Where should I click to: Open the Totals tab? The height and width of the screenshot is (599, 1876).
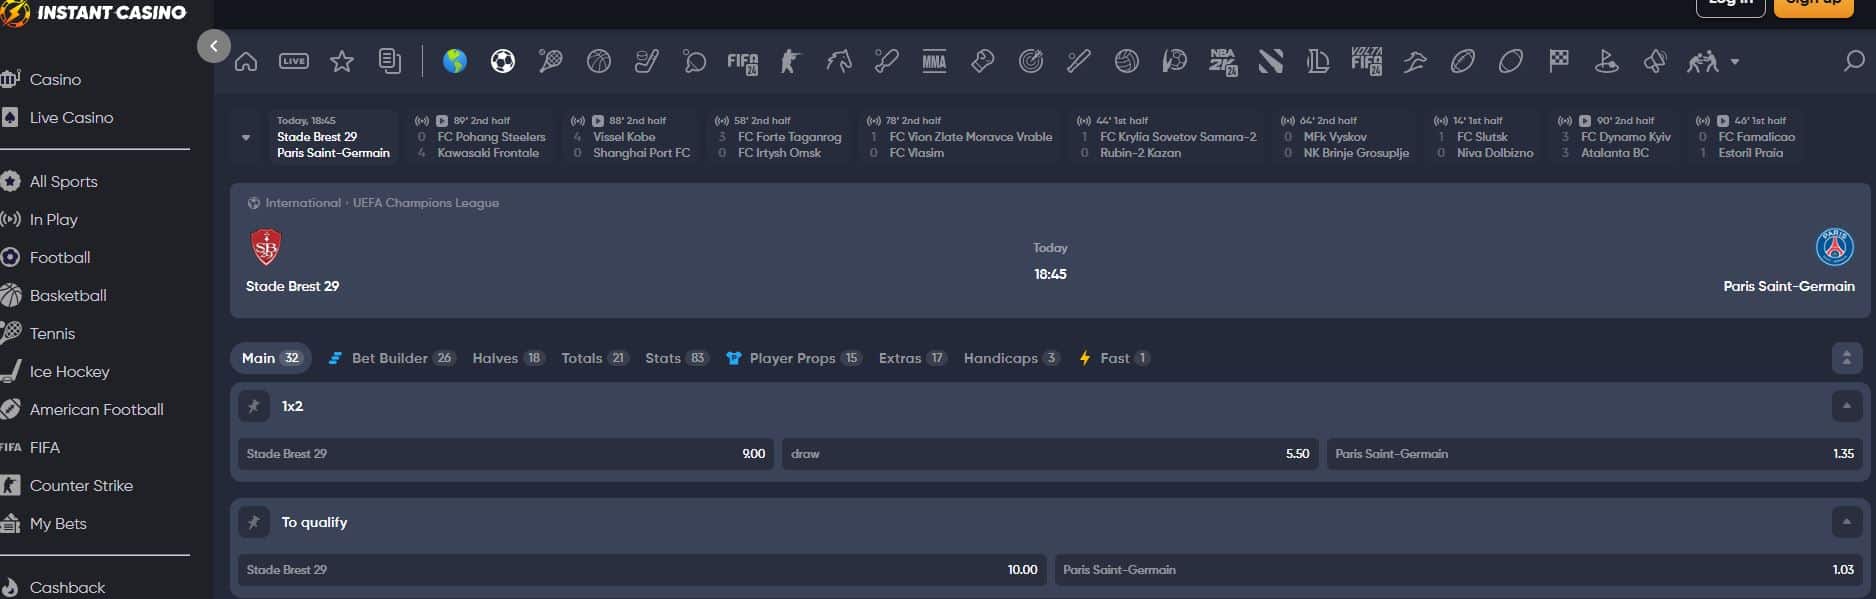595,358
